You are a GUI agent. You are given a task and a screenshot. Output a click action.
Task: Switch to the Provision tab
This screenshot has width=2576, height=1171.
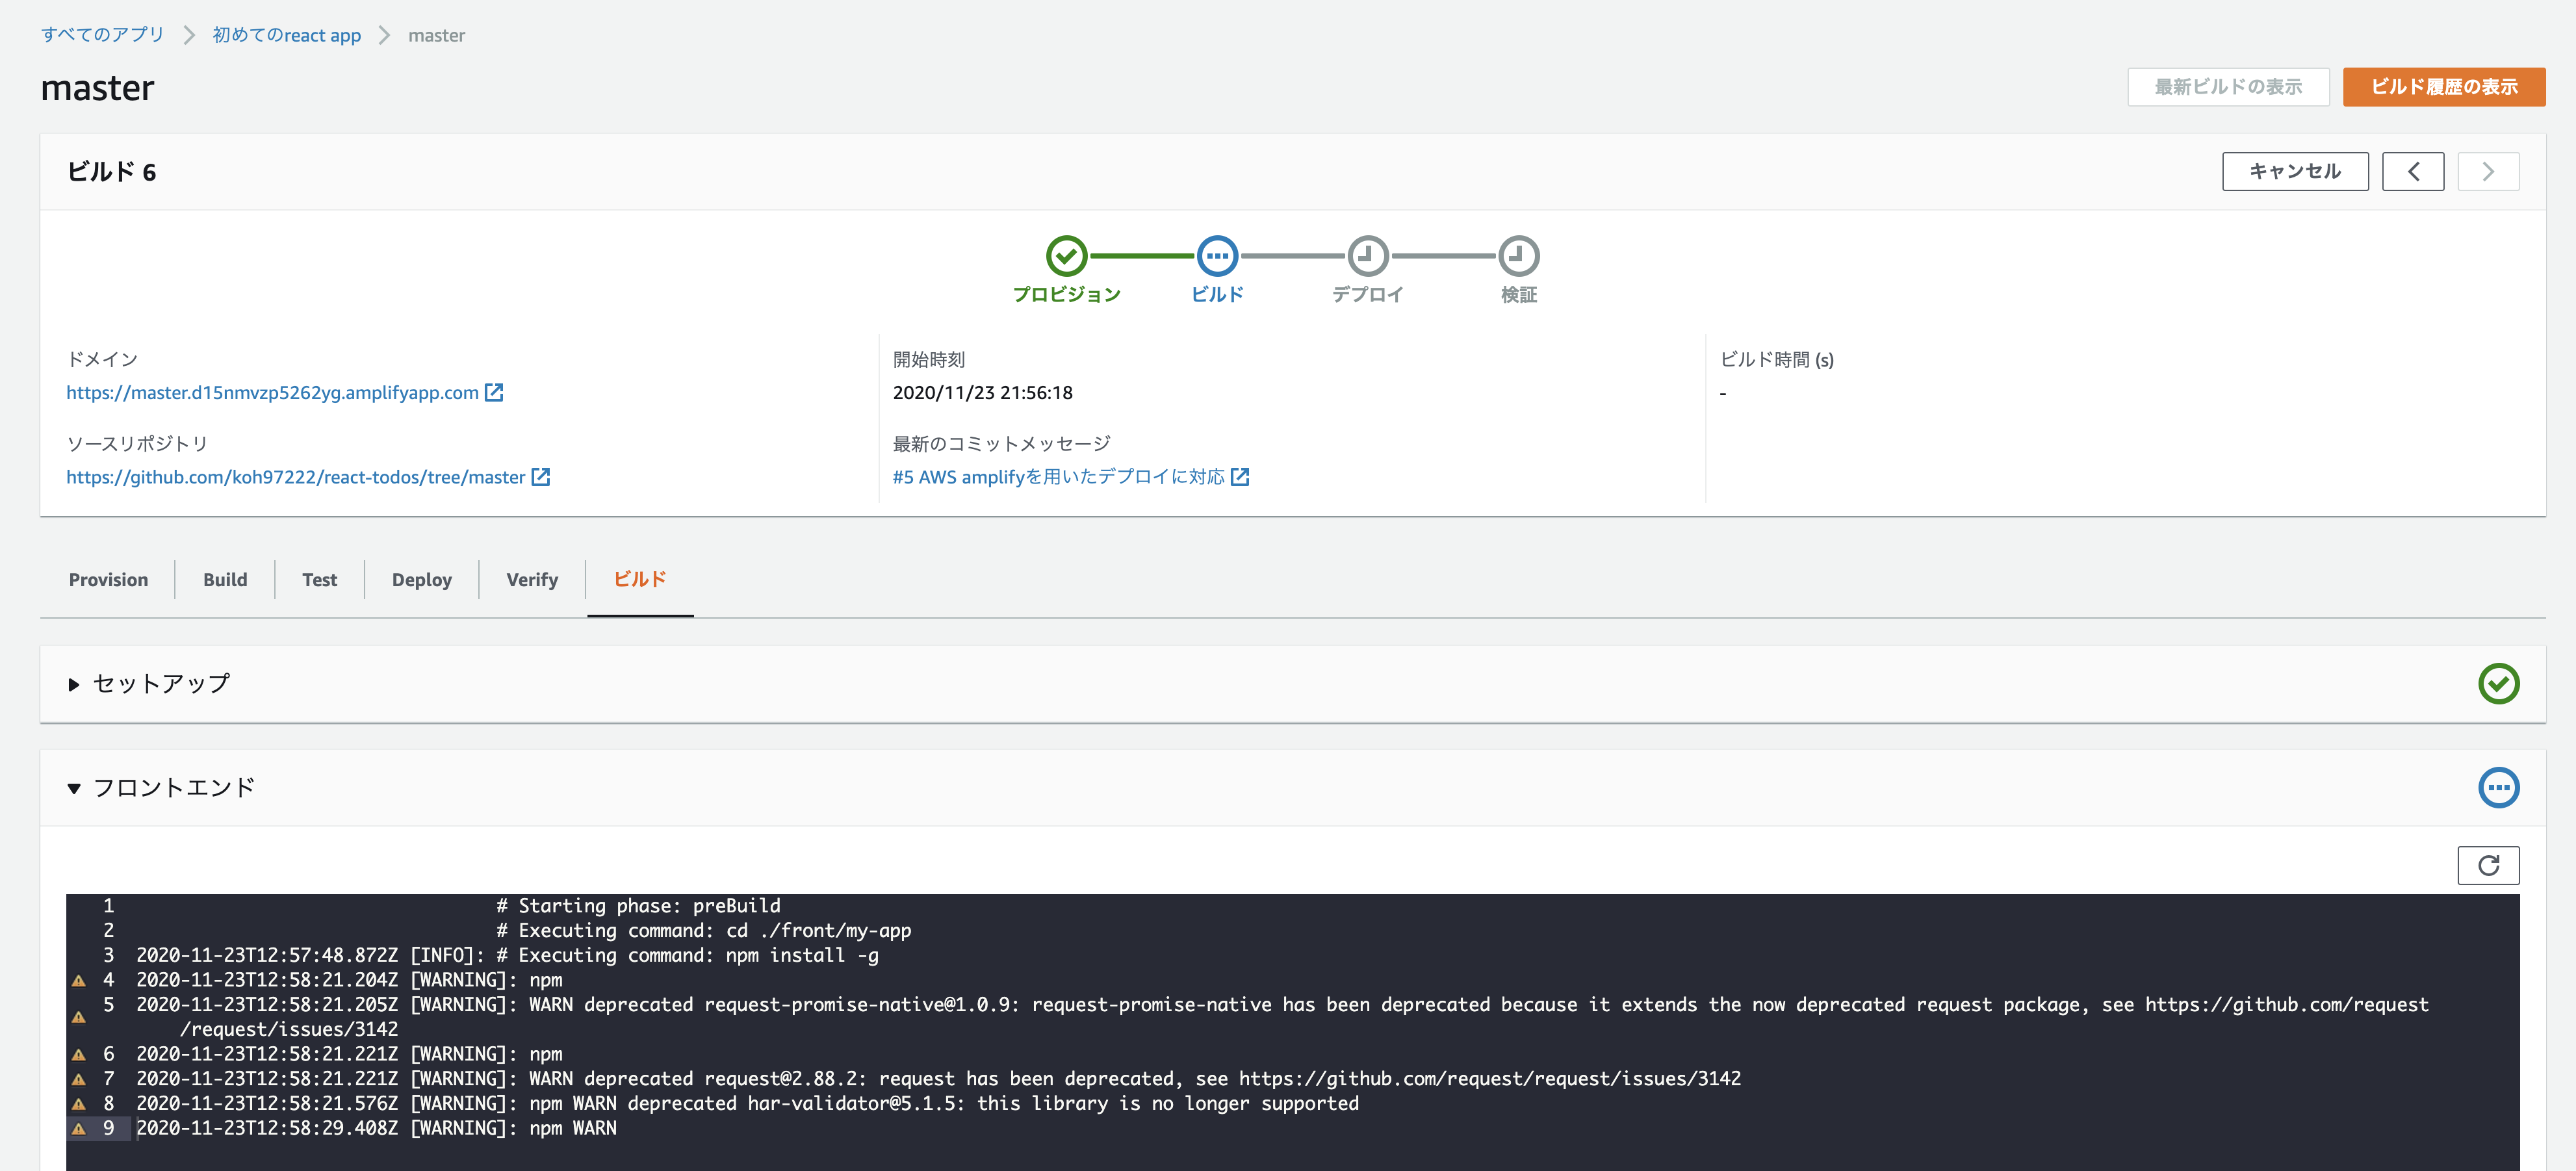pyautogui.click(x=108, y=580)
